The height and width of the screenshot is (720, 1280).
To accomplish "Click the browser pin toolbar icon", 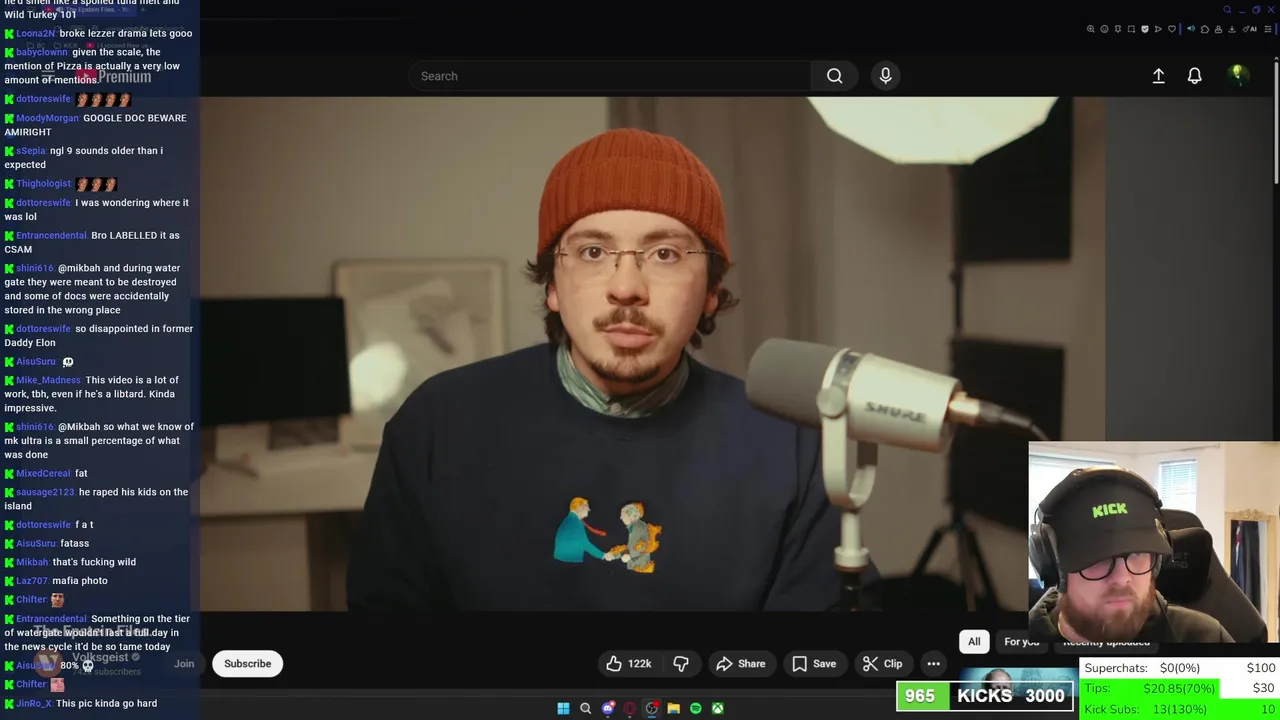I will coord(1118,29).
